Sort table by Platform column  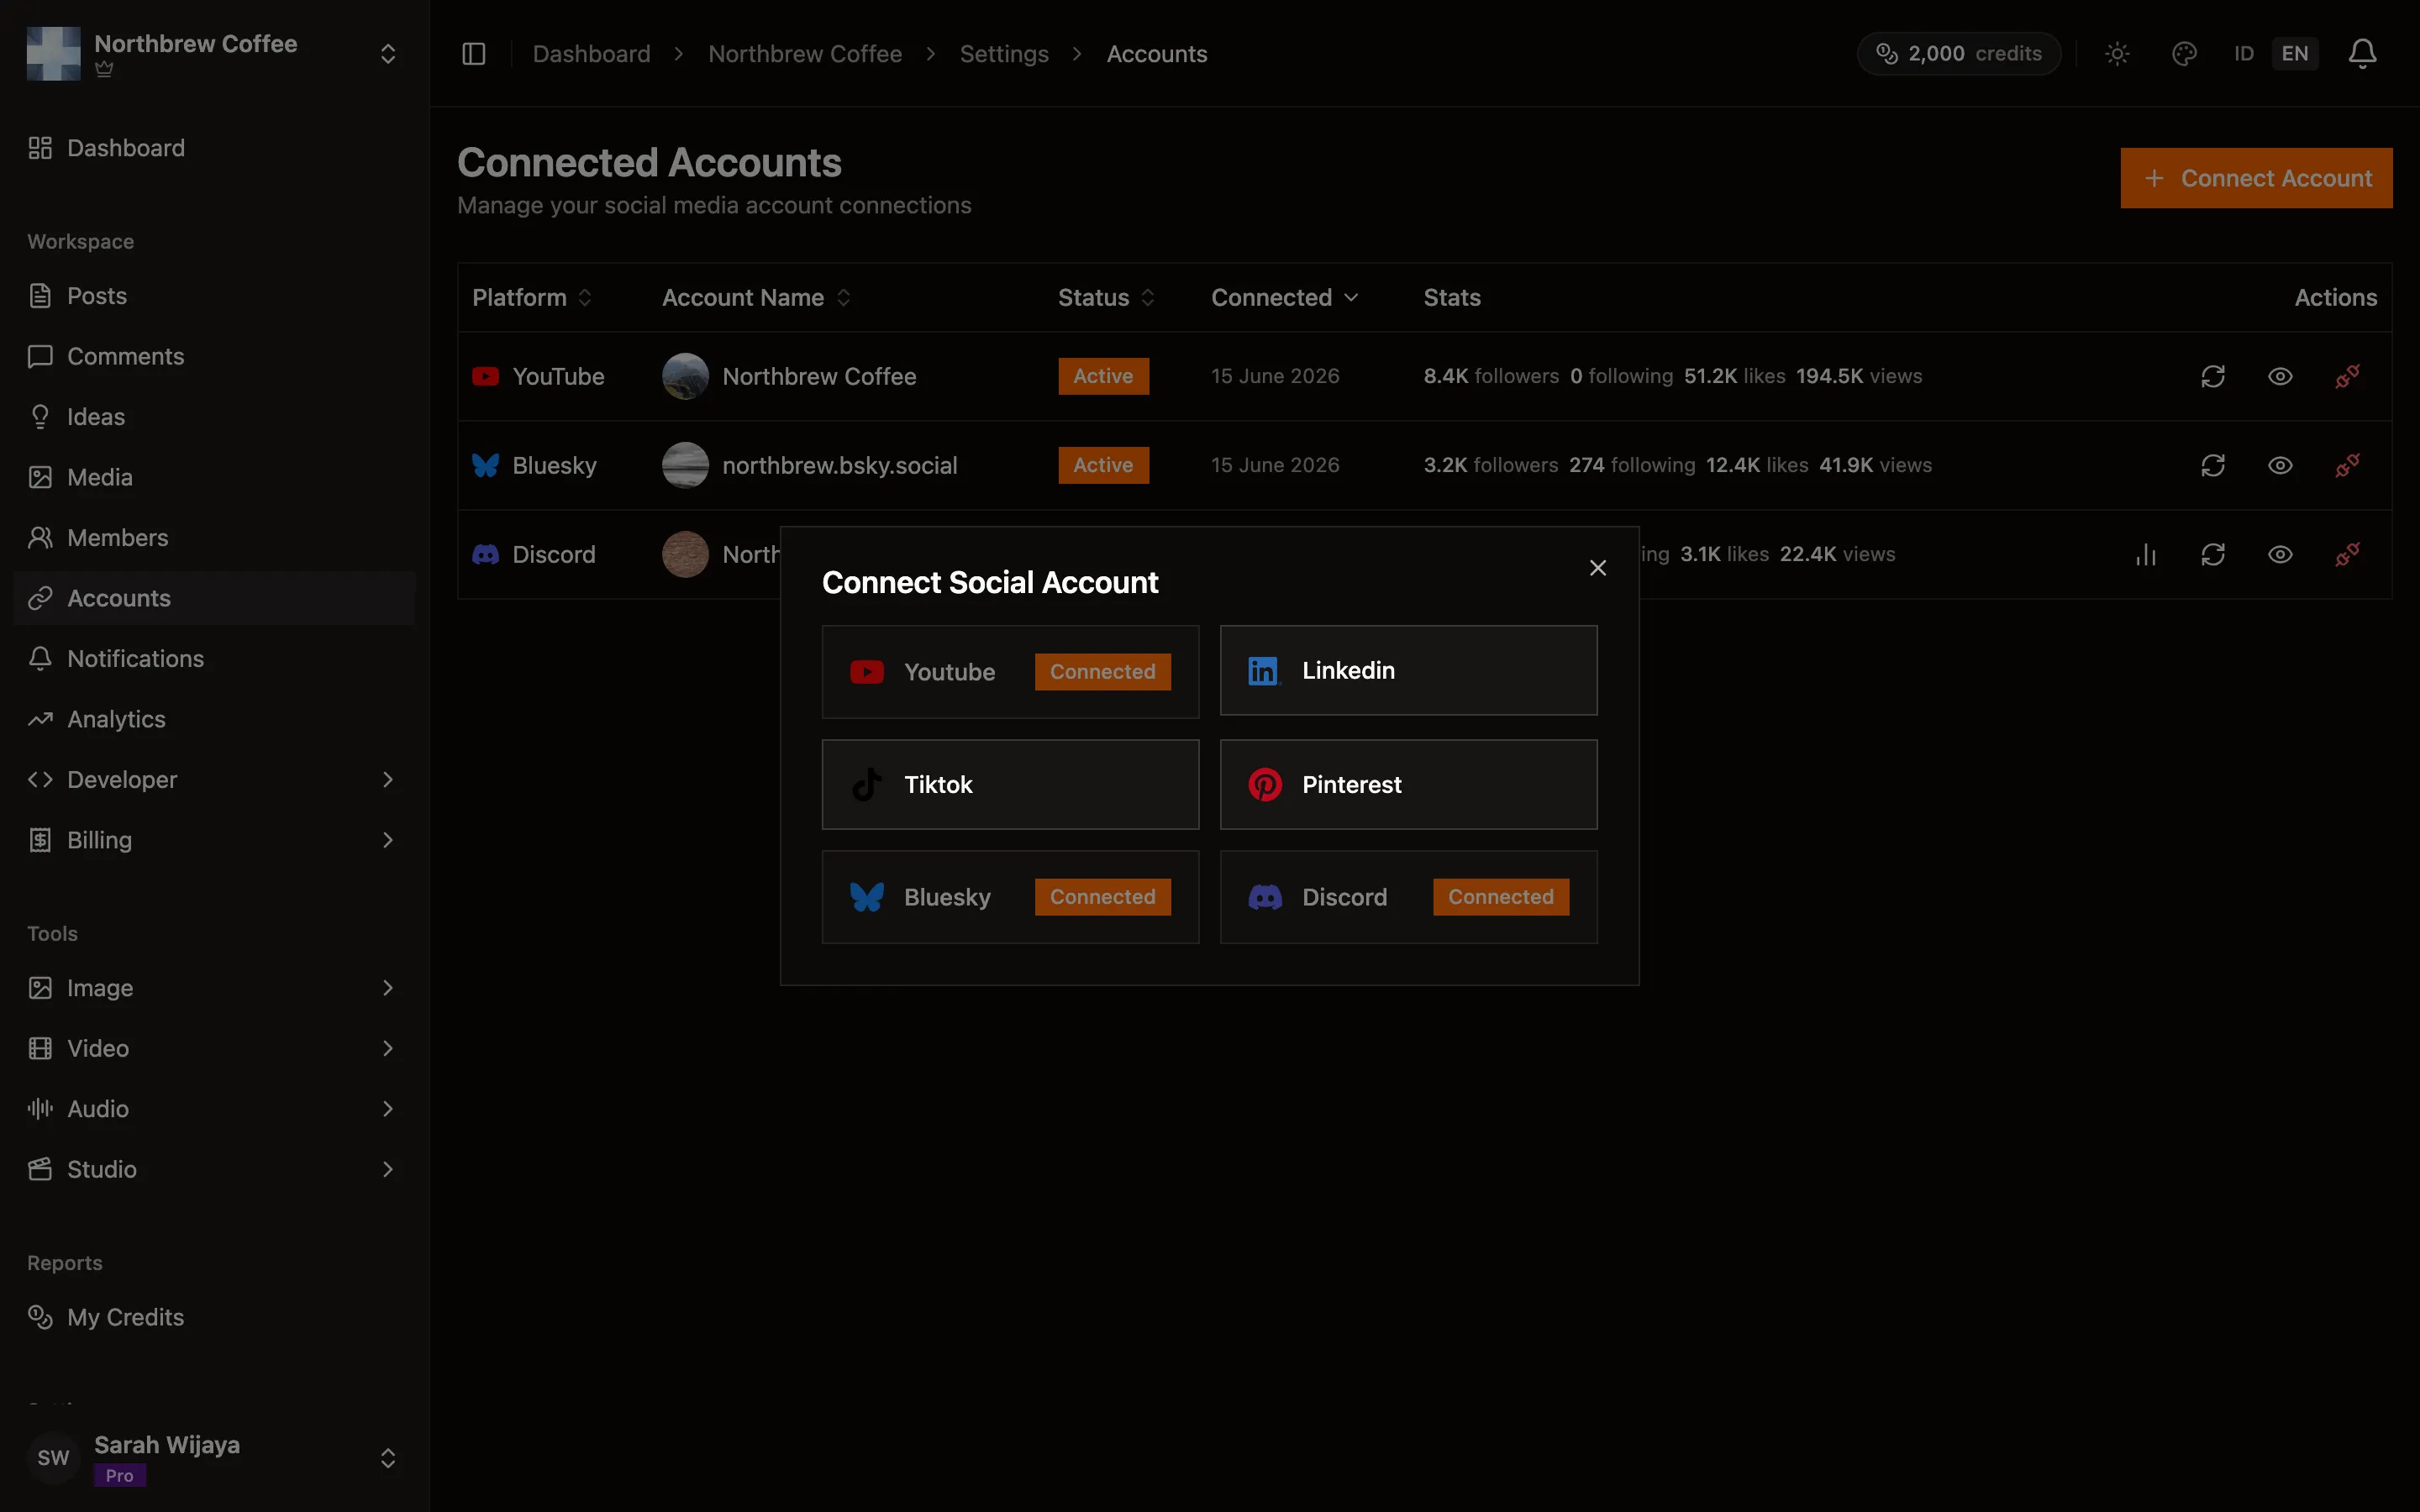click(532, 298)
